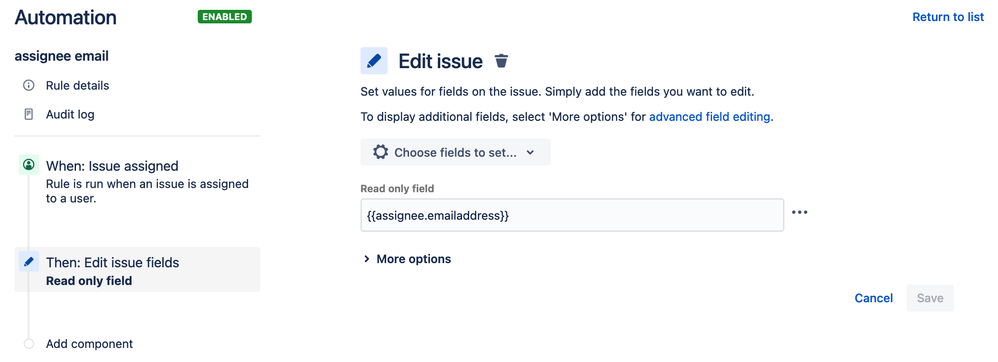Click the info icon beside Rule details
The height and width of the screenshot is (362, 998).
coord(28,85)
